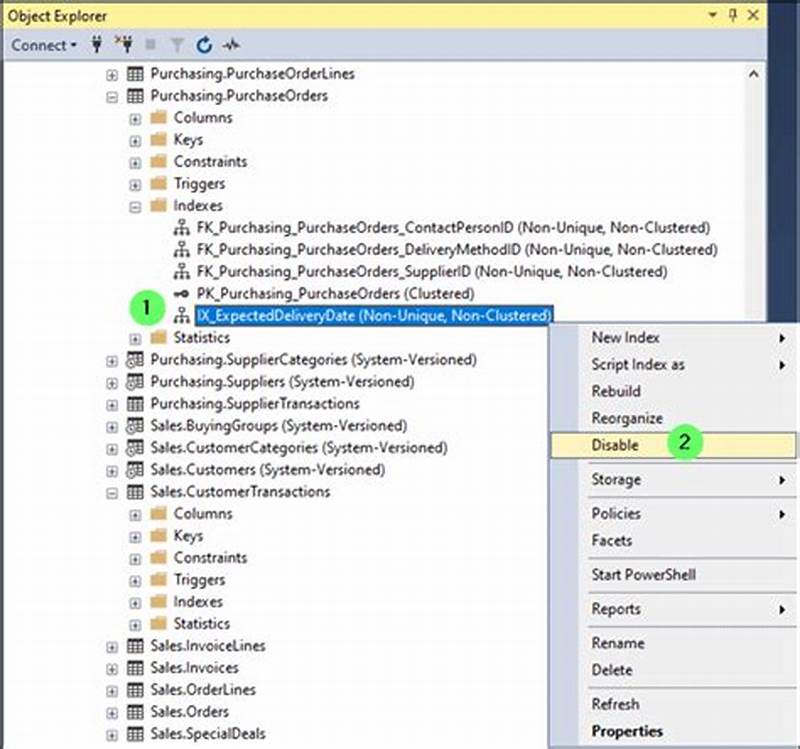Open Activity Monitor from the toolbar
The height and width of the screenshot is (749, 800).
(232, 45)
